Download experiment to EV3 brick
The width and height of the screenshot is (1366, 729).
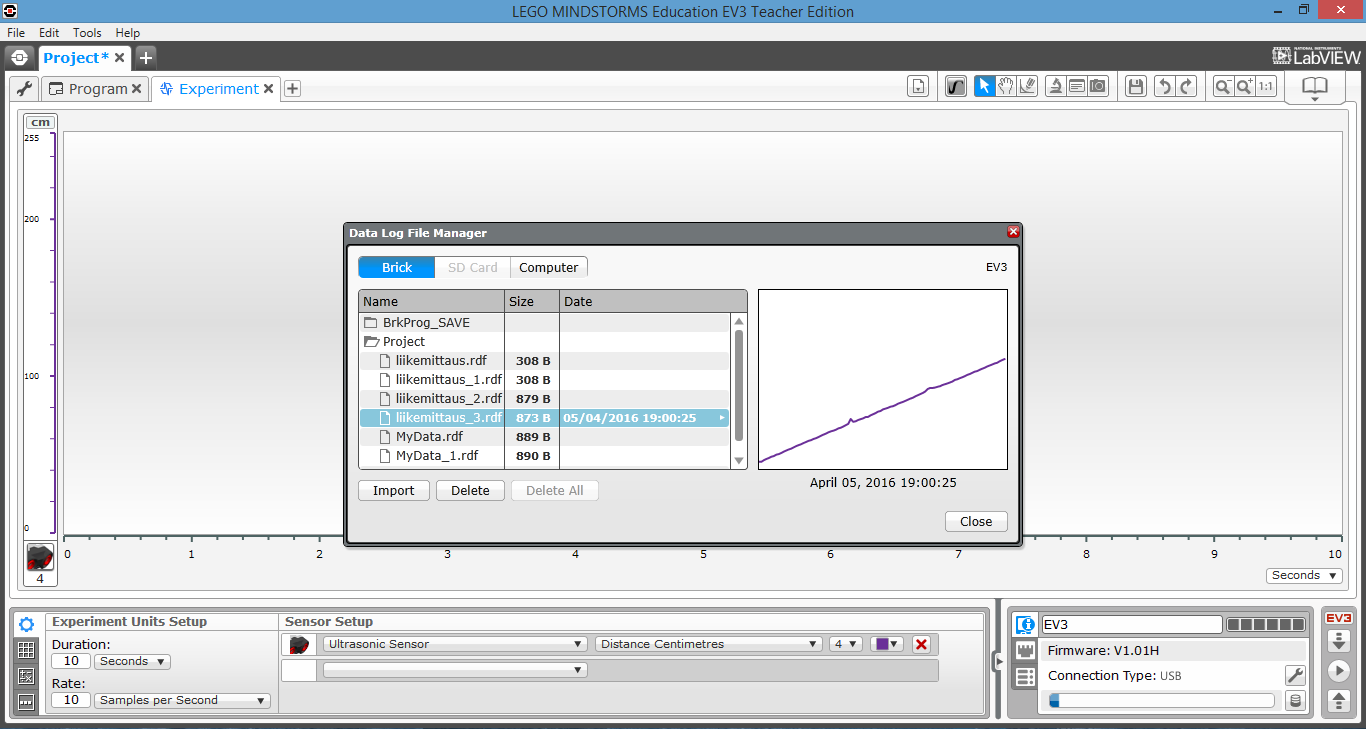click(1338, 641)
